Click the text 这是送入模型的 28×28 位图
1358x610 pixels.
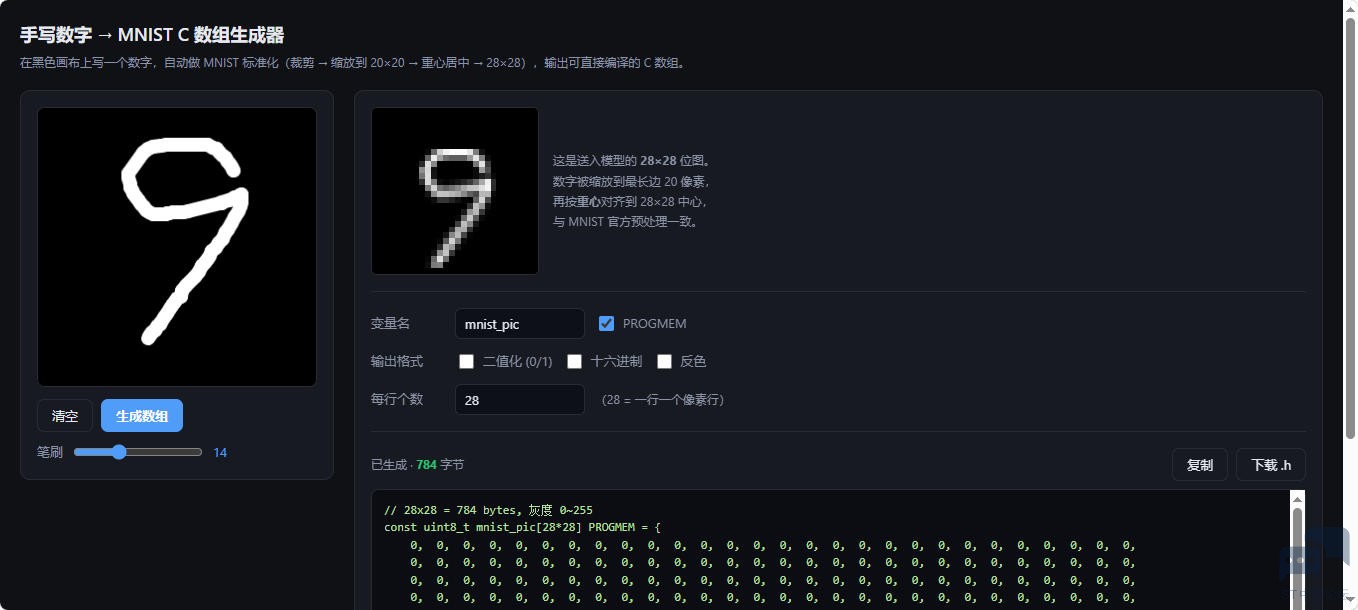tap(632, 160)
